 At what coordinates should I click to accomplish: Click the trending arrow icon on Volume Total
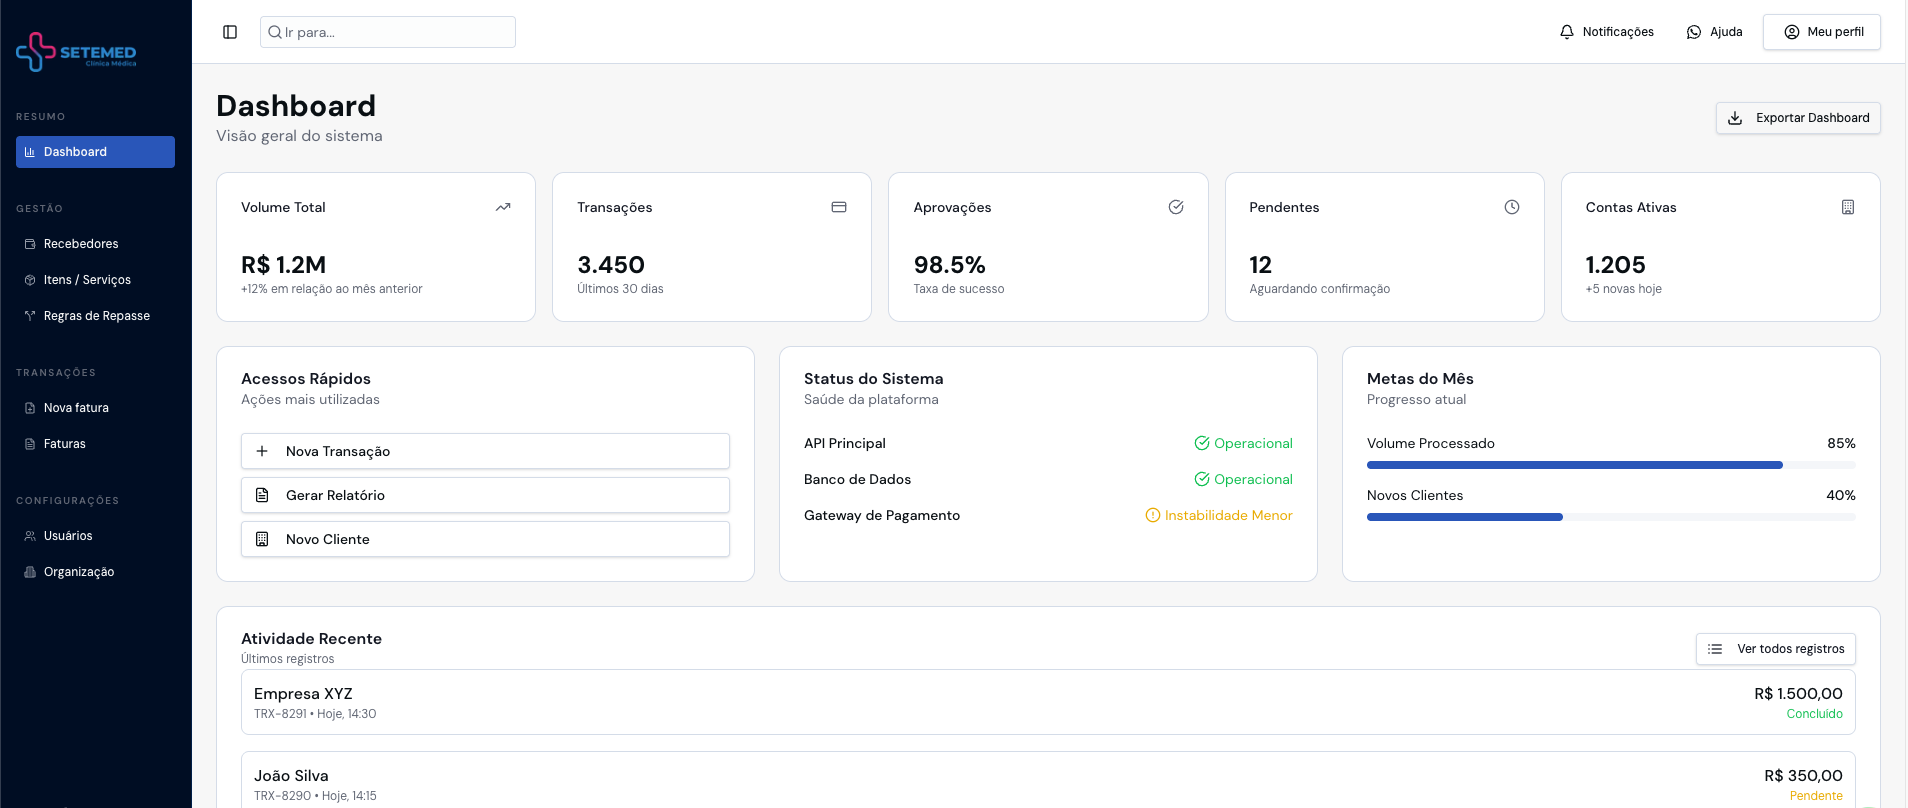[x=503, y=207]
